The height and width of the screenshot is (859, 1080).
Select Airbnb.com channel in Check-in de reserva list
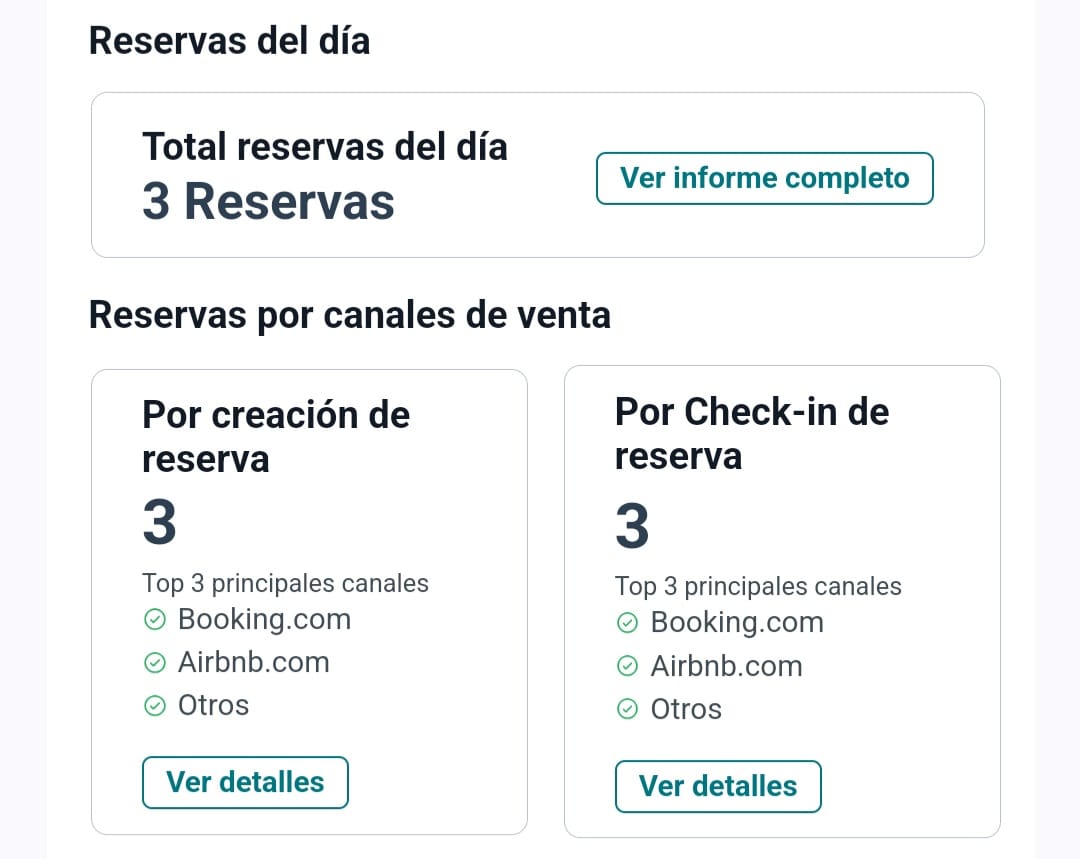[727, 666]
